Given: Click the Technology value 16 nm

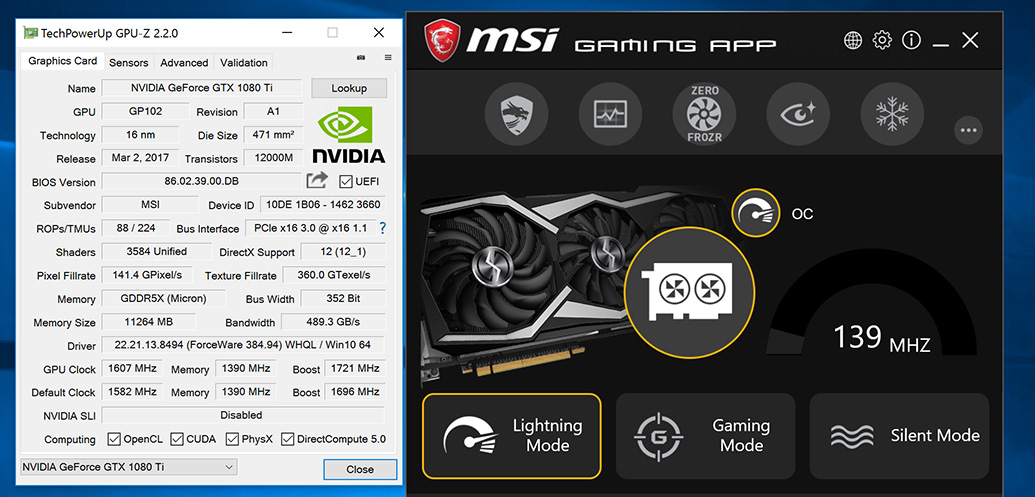Looking at the screenshot, I should coord(141,135).
